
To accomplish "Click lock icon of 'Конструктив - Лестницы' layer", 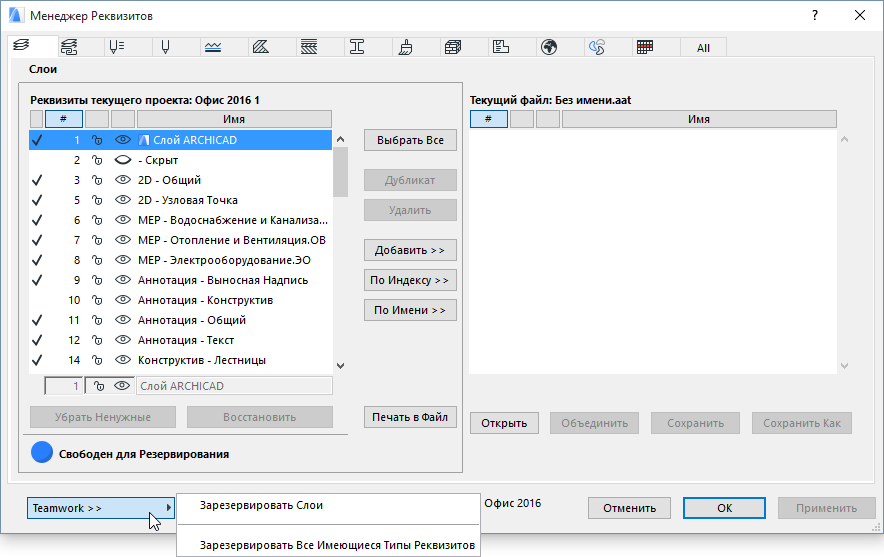I will 97,360.
